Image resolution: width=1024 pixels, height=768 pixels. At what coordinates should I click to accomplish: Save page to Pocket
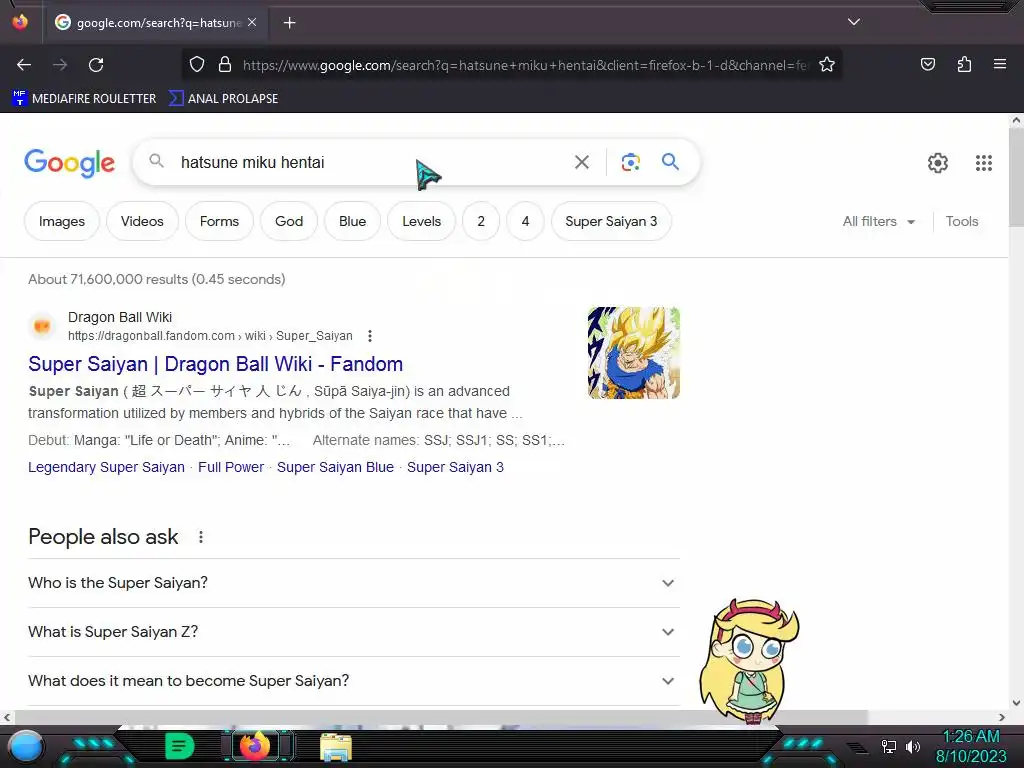coord(927,65)
